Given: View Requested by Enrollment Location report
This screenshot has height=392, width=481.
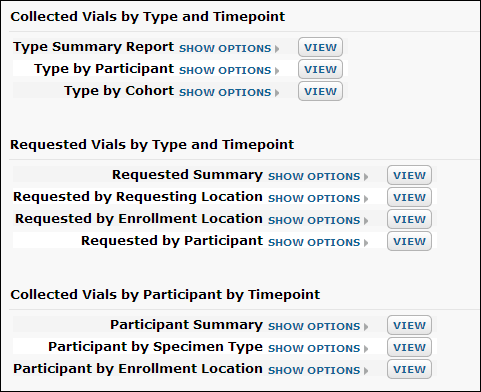Looking at the screenshot, I should [409, 219].
